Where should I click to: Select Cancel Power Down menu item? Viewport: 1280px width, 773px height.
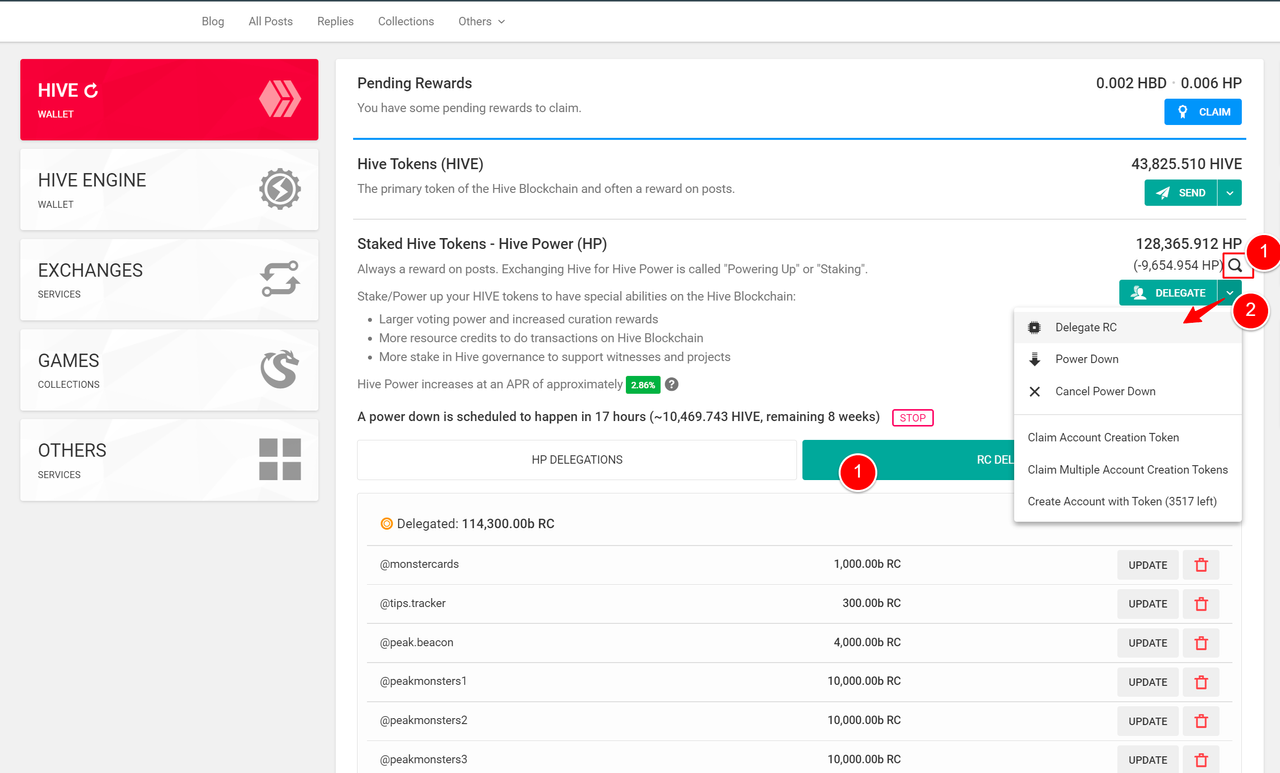point(1128,391)
